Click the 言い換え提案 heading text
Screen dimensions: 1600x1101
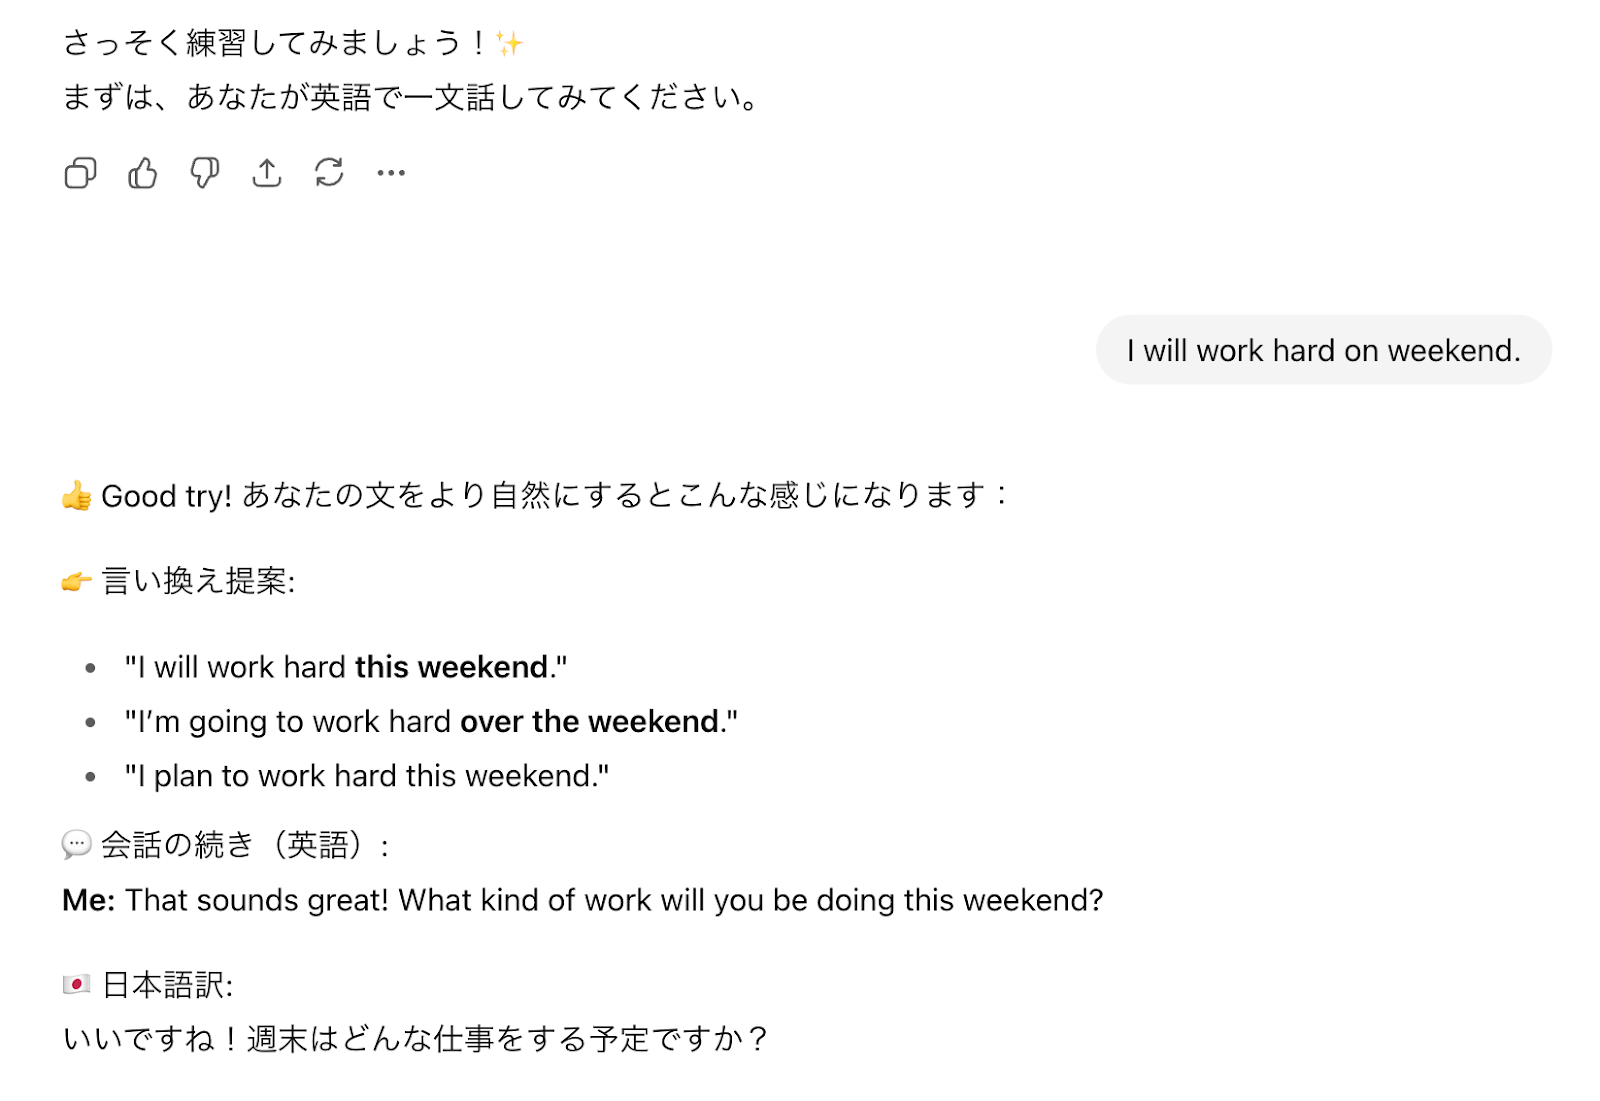(x=199, y=581)
